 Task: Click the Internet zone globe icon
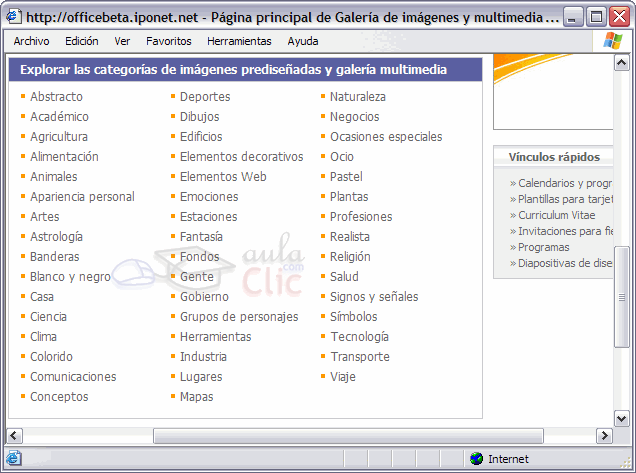click(476, 459)
